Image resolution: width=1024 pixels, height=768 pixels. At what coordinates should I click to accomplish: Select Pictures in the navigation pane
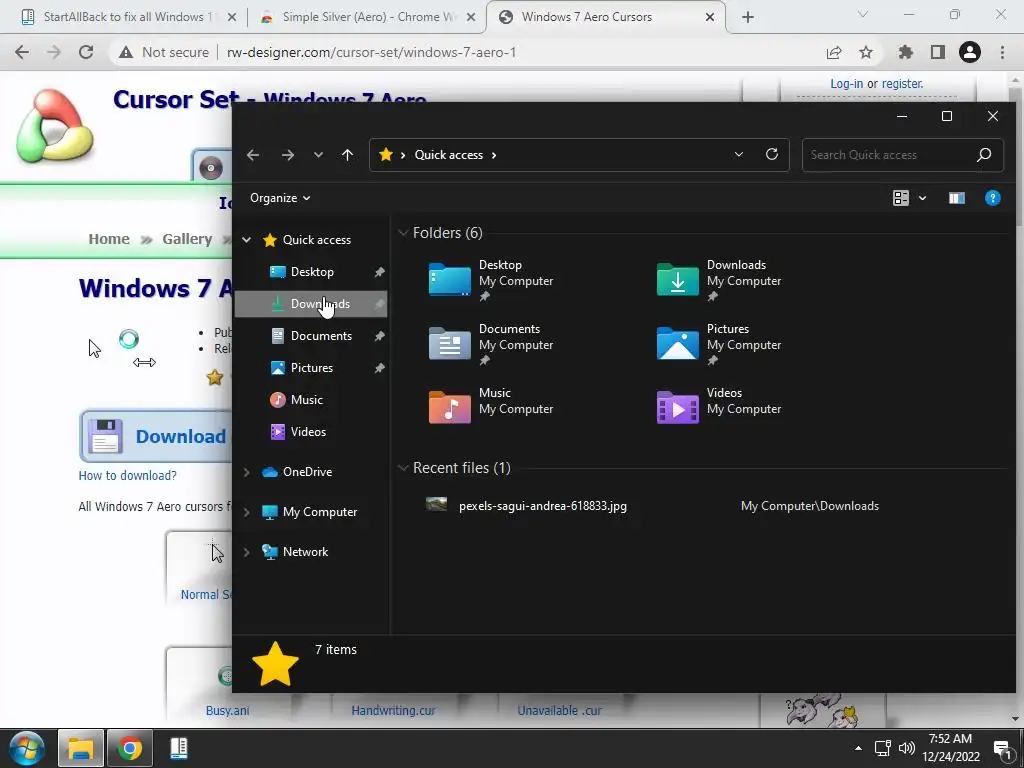pyautogui.click(x=312, y=368)
